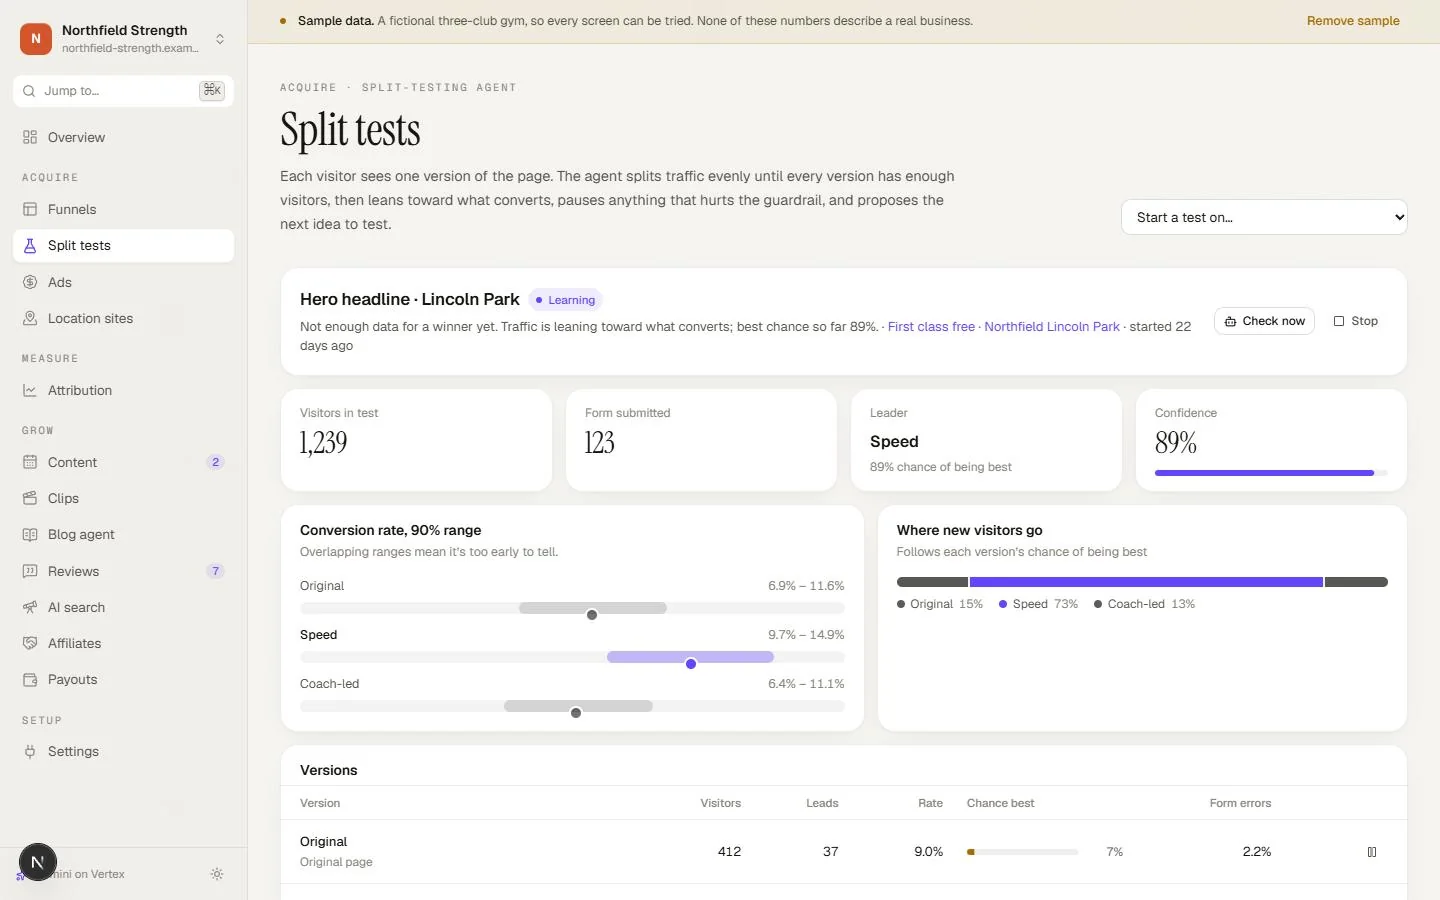The height and width of the screenshot is (900, 1440).
Task: Click the "123" form submitted value
Action: pos(600,443)
